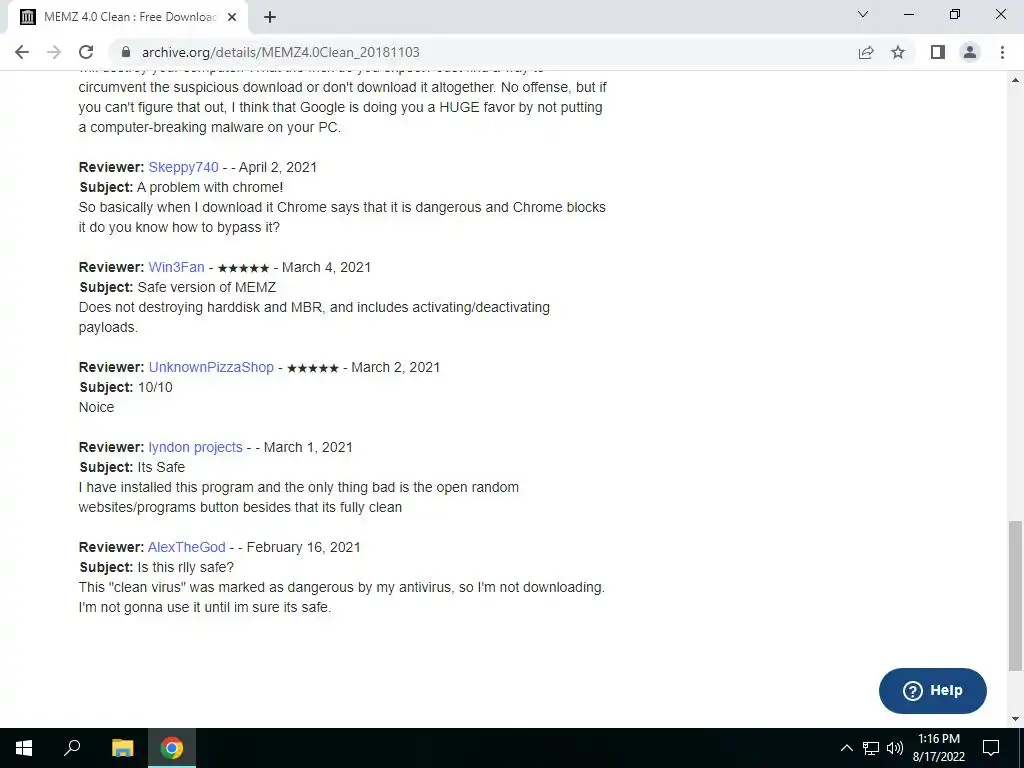Image resolution: width=1024 pixels, height=768 pixels.
Task: Click the date 'April 2, 2021'
Action: click(278, 167)
